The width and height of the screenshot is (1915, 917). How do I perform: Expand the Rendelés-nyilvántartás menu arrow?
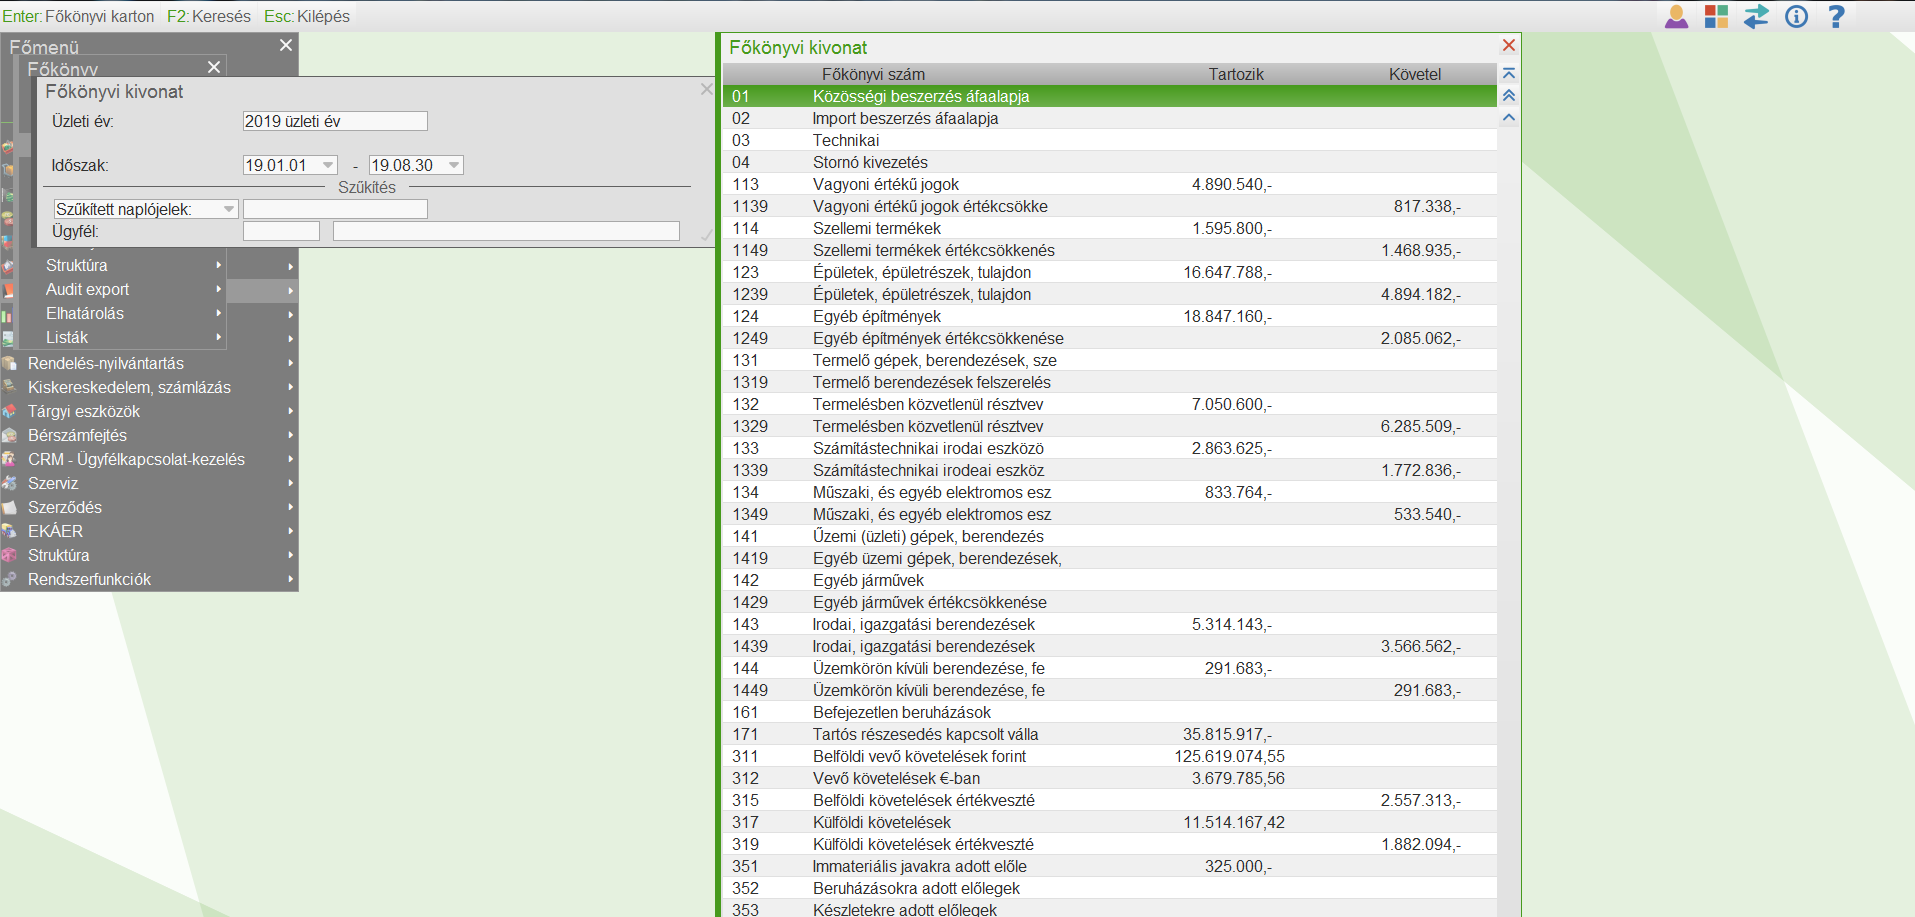pyautogui.click(x=291, y=363)
